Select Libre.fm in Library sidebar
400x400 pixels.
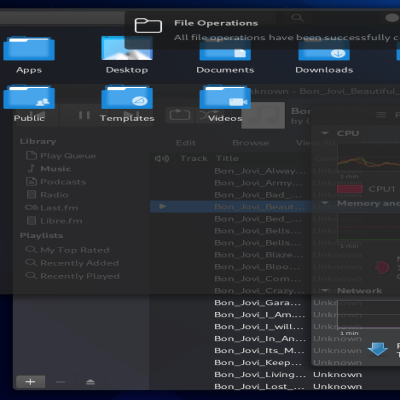point(54,221)
